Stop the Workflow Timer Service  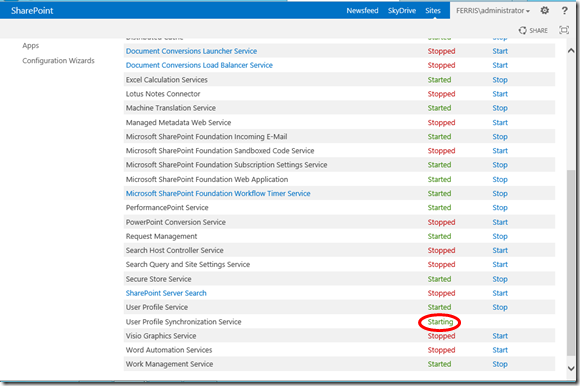point(500,193)
